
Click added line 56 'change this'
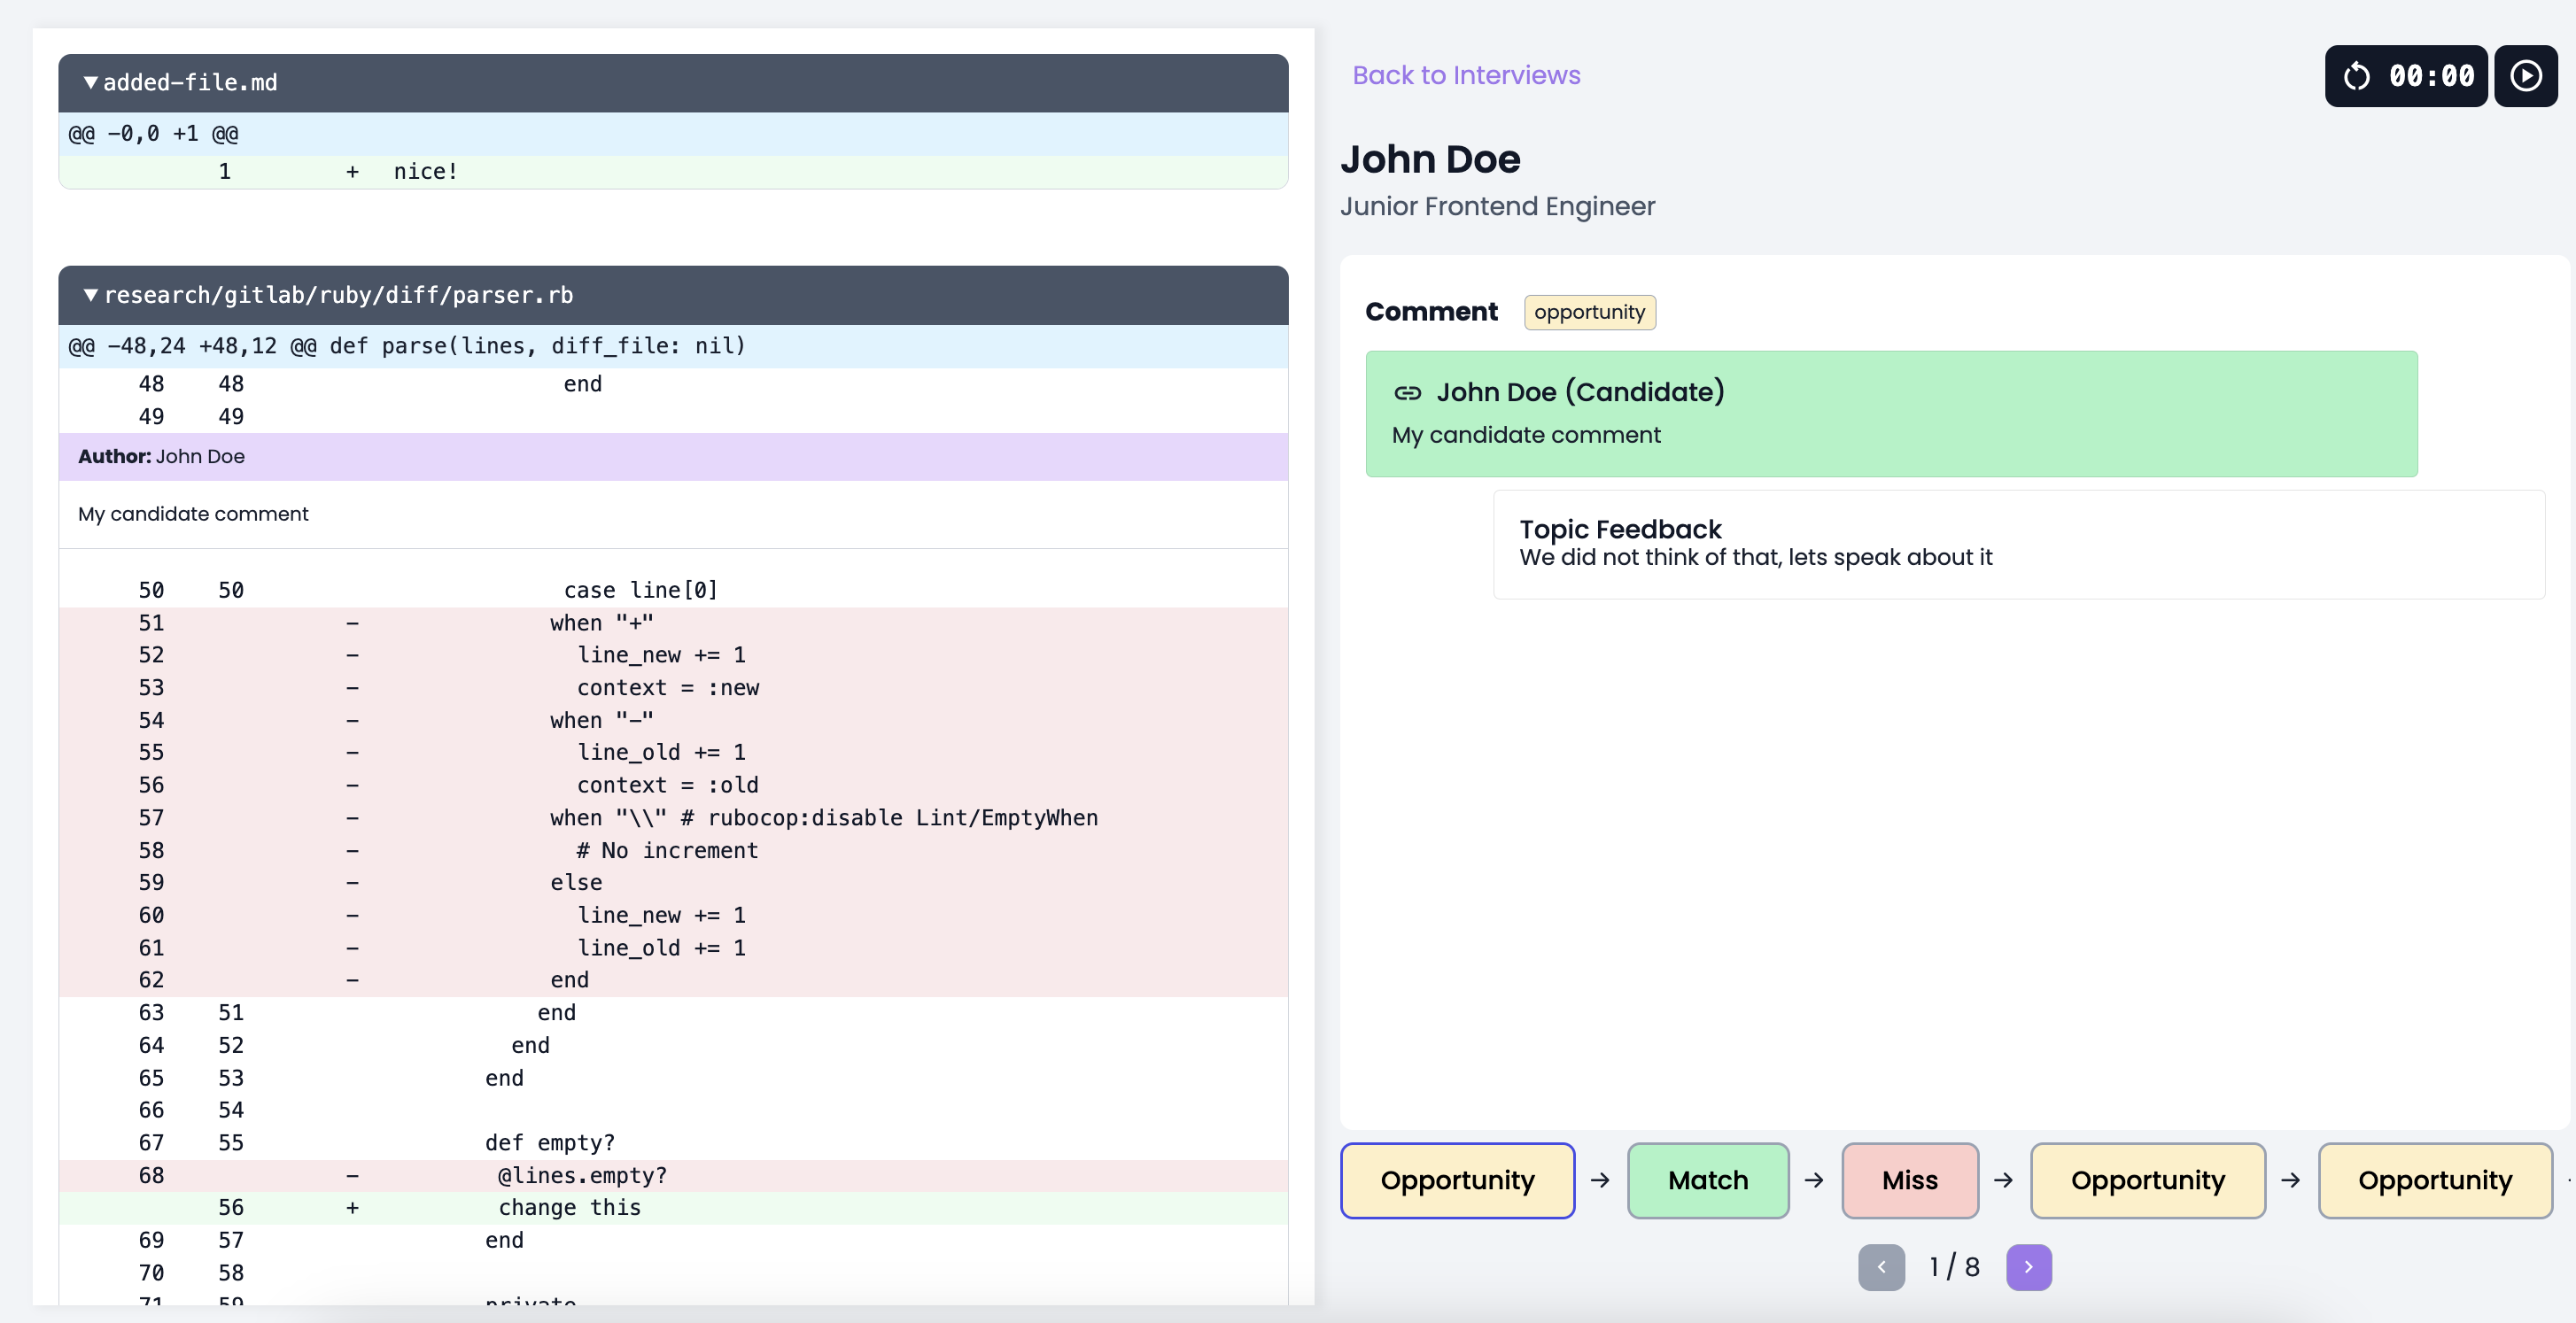click(673, 1208)
